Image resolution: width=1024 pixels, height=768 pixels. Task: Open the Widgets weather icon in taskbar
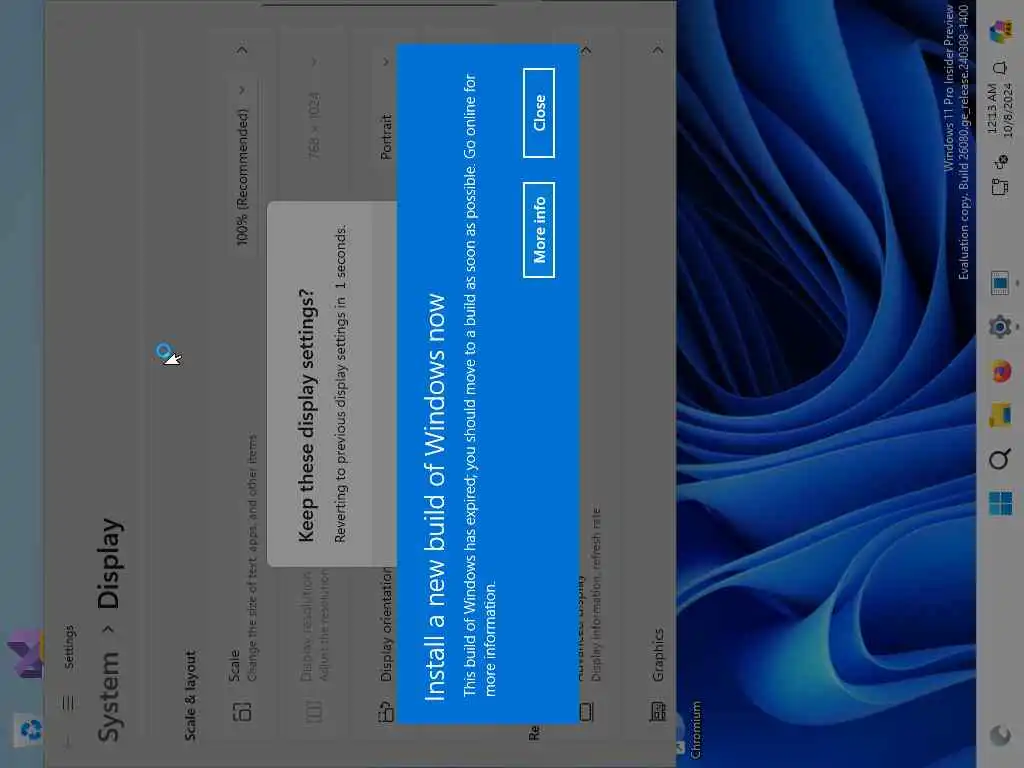(1000, 735)
